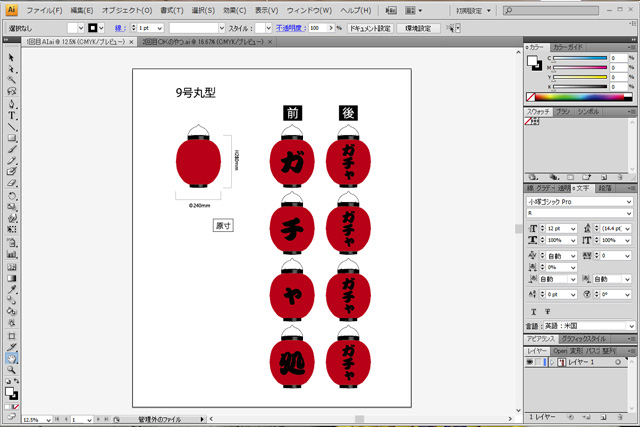
Task: Activate the Type tool
Action: pos(11,116)
